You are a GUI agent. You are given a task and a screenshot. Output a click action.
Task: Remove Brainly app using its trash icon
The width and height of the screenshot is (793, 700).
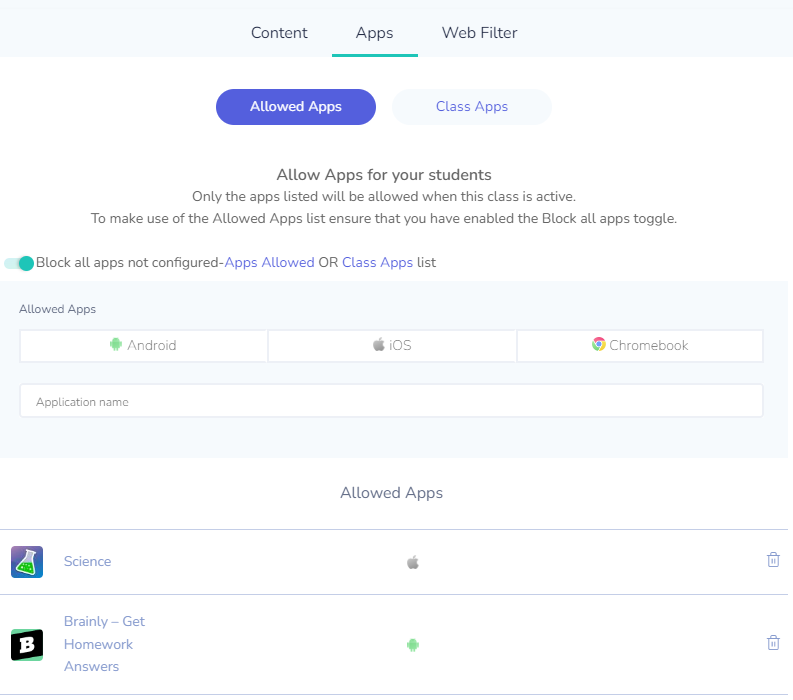coord(773,643)
